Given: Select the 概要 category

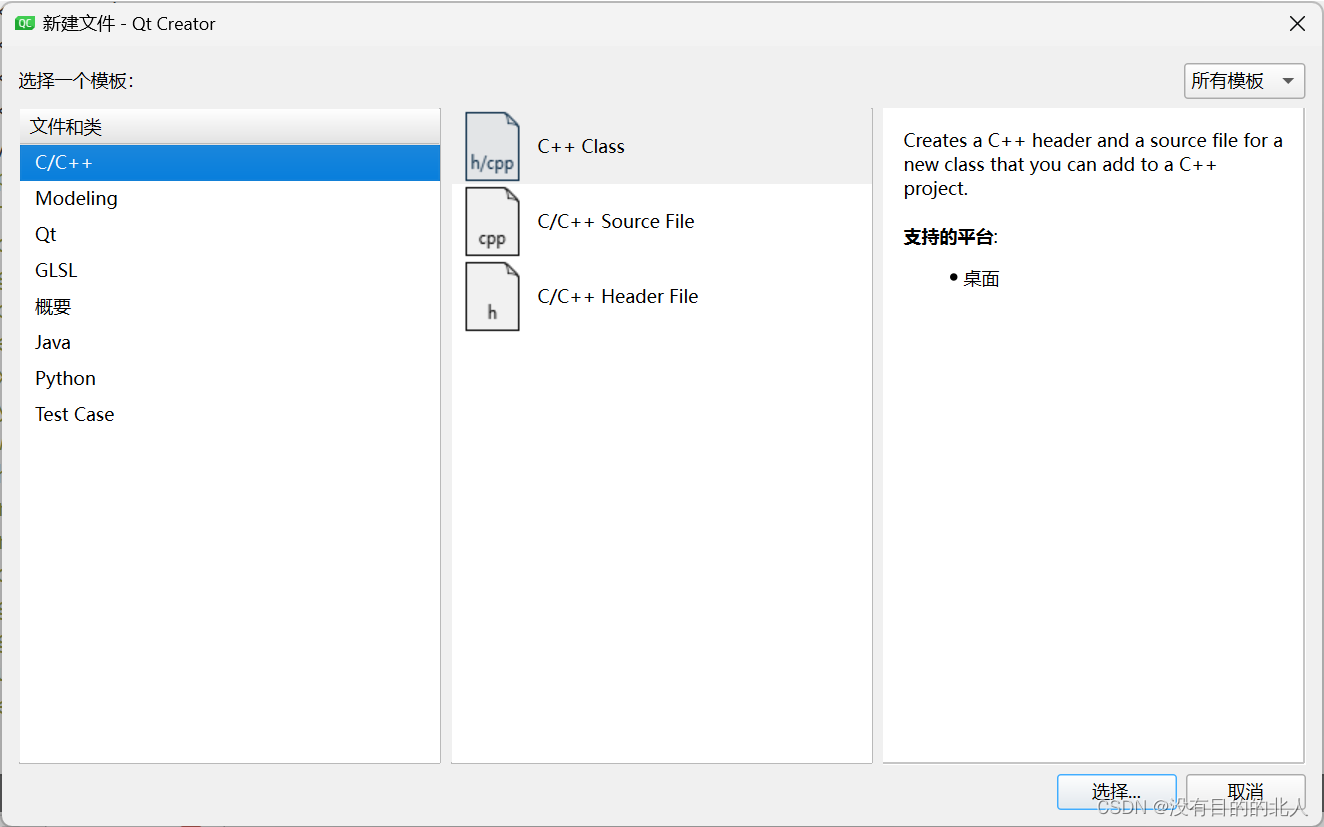Looking at the screenshot, I should point(52,306).
